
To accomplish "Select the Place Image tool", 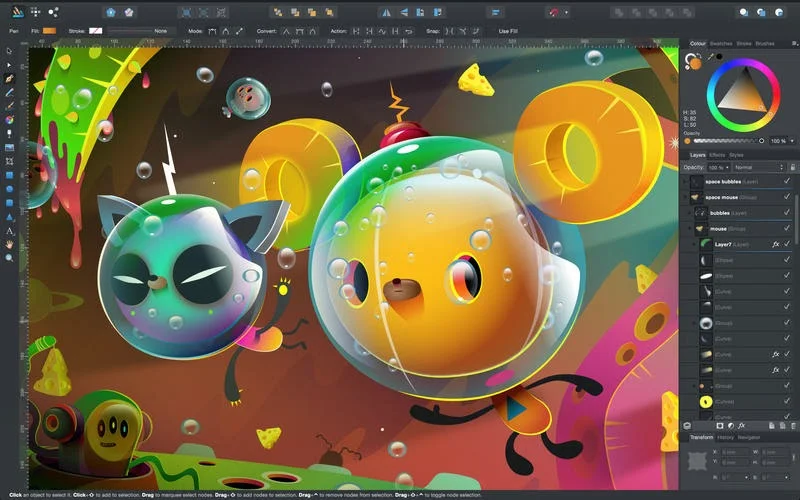I will click(9, 147).
